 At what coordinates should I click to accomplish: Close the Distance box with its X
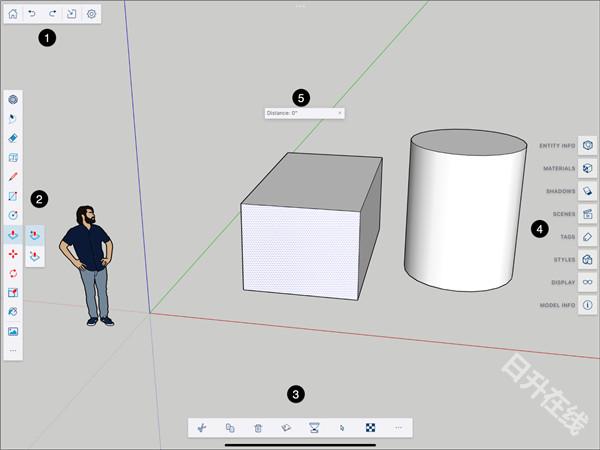(x=340, y=113)
